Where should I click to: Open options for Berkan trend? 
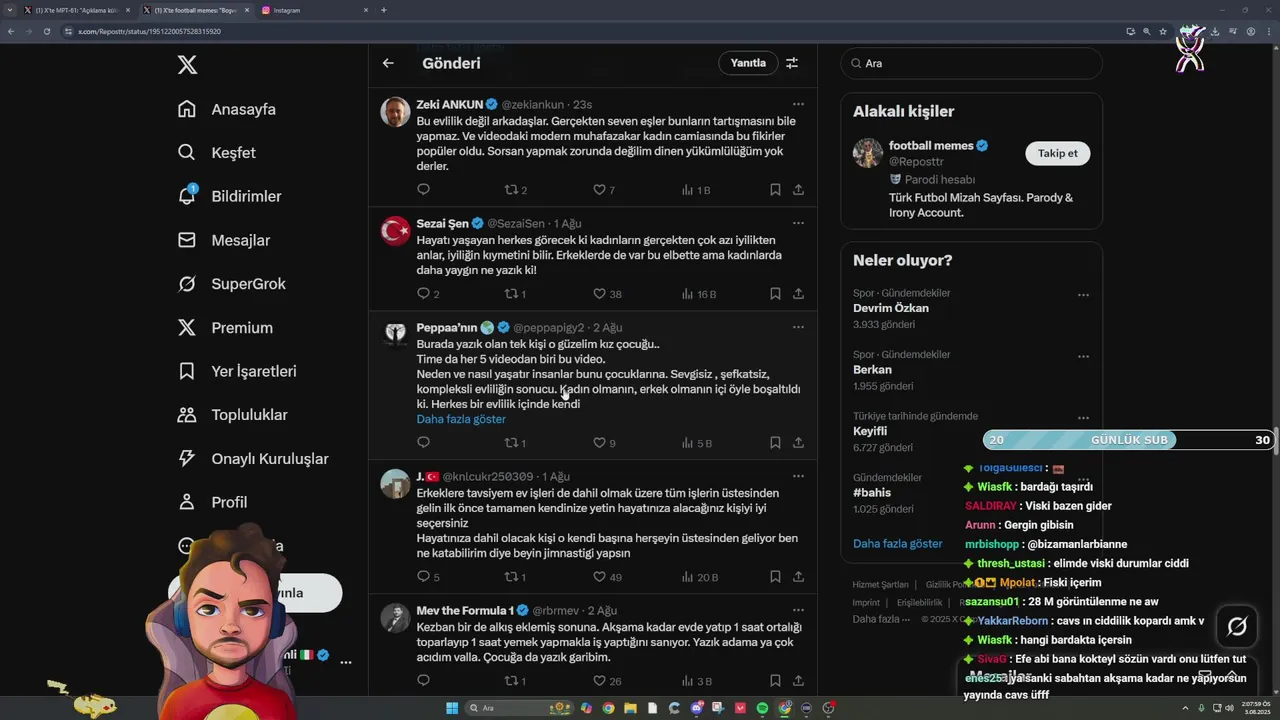(x=1083, y=356)
